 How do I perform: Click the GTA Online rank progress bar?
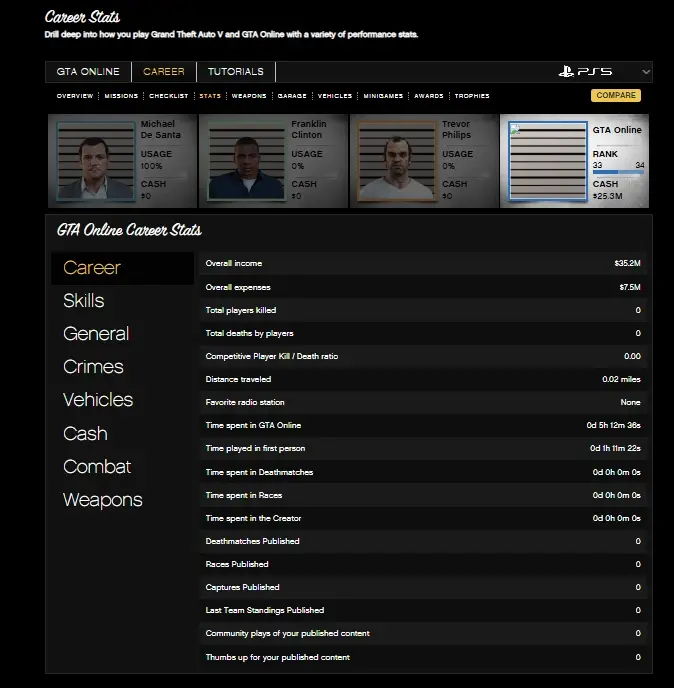[618, 172]
